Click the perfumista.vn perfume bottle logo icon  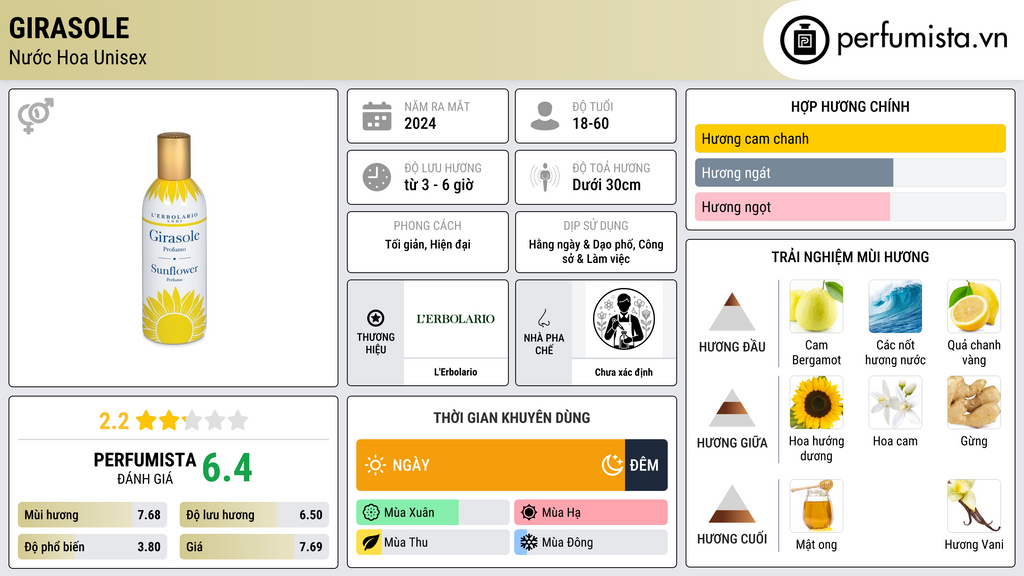[804, 40]
